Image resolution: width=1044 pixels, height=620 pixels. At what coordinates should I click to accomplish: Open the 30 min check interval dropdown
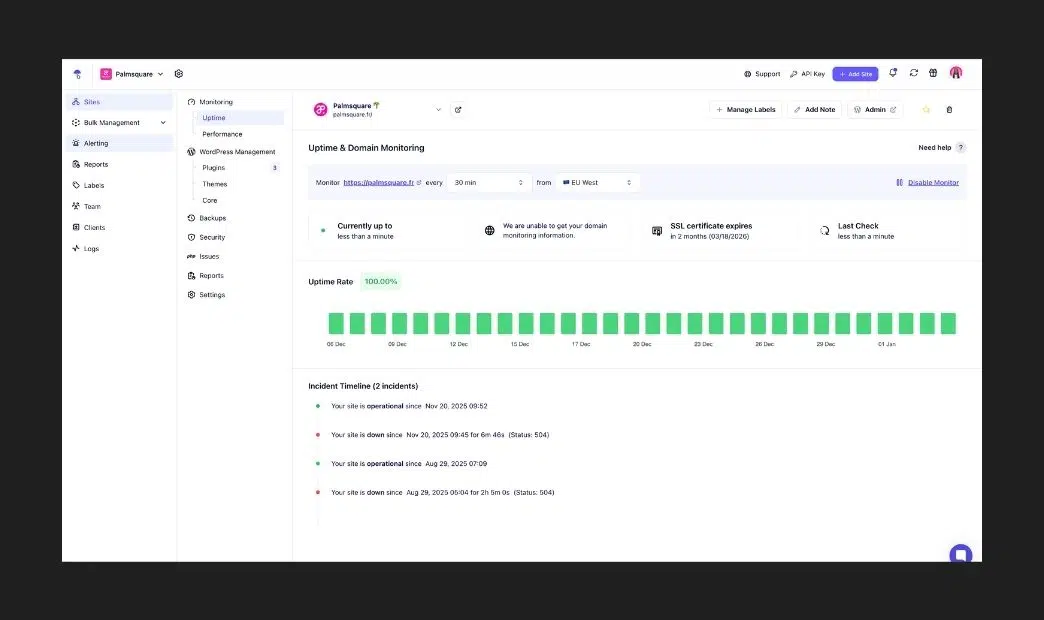point(488,183)
